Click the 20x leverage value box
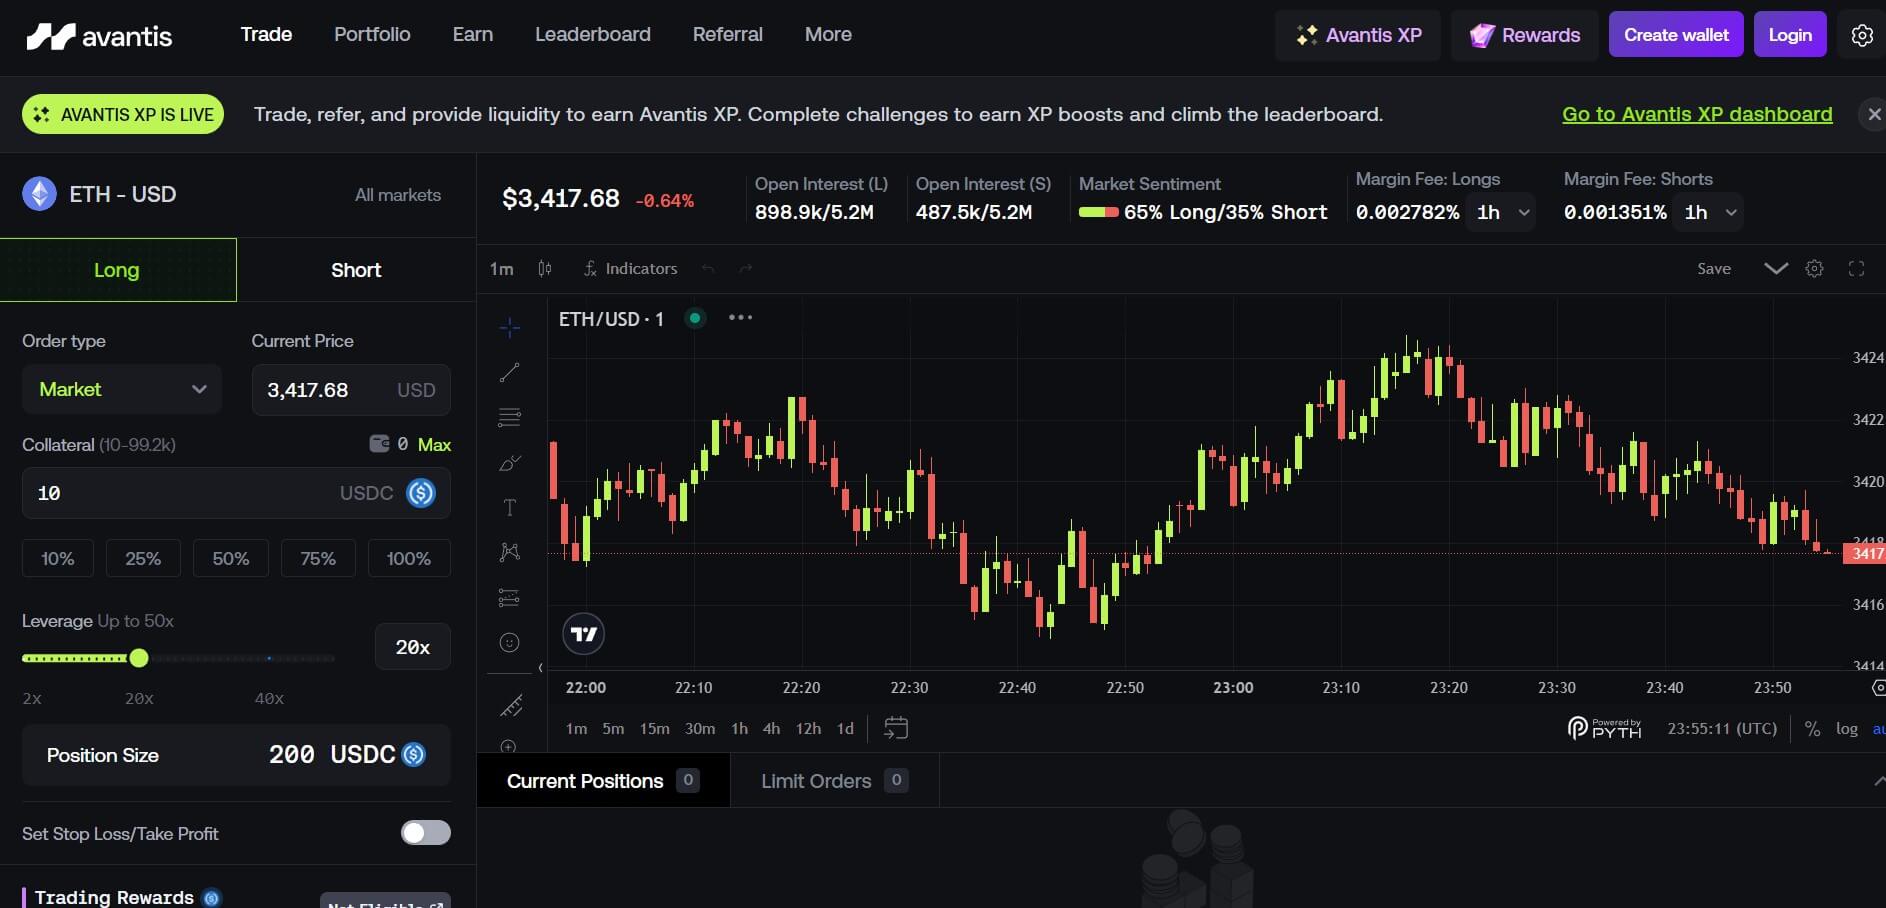The height and width of the screenshot is (908, 1886). [x=413, y=647]
